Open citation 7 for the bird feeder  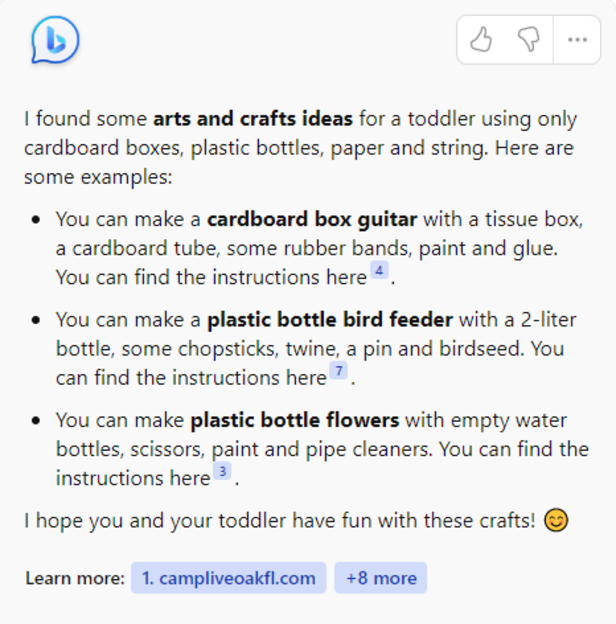point(339,372)
